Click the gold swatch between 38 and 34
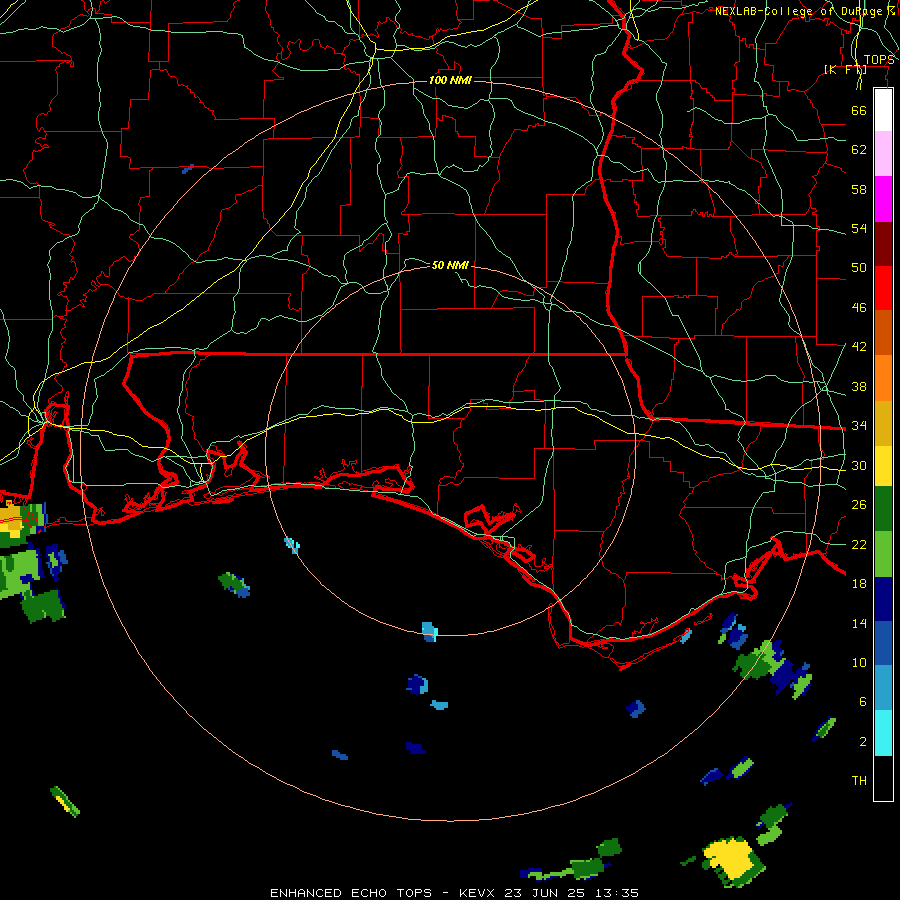900x900 pixels. [883, 422]
